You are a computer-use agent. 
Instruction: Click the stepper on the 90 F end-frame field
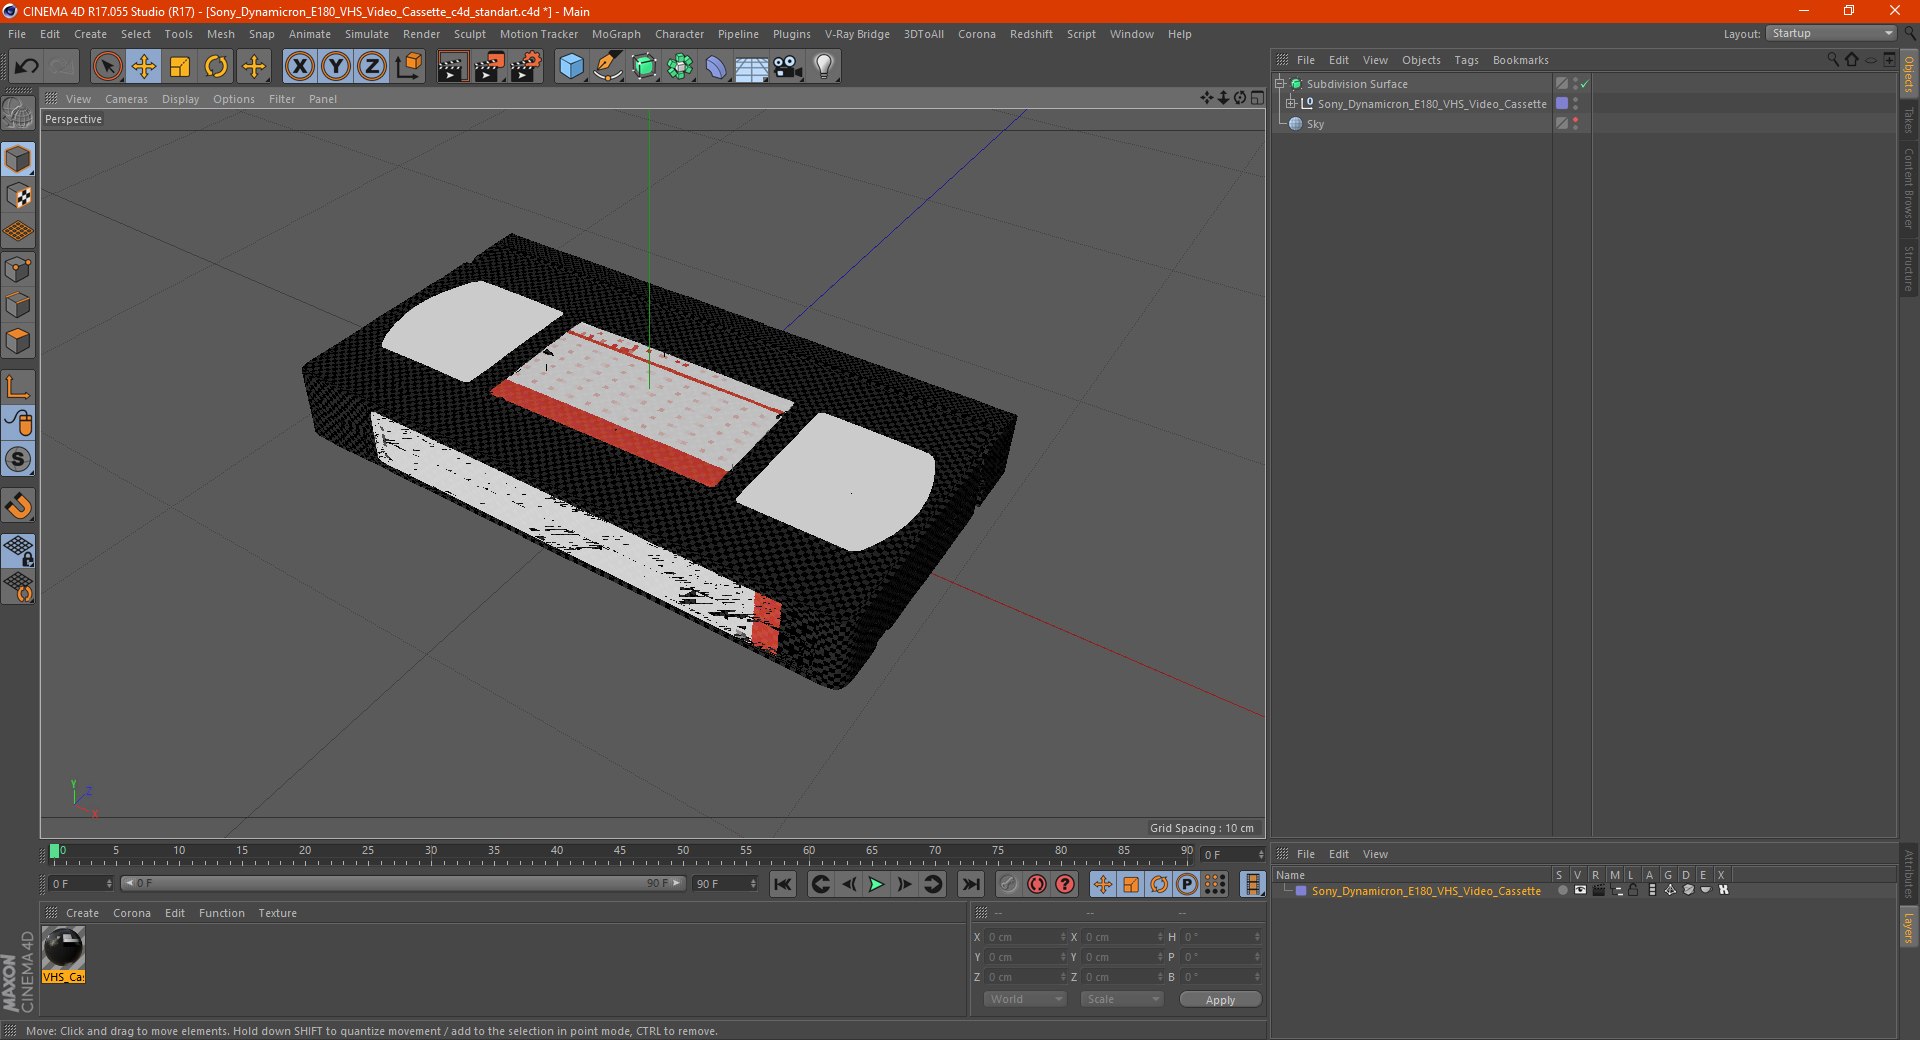click(752, 884)
